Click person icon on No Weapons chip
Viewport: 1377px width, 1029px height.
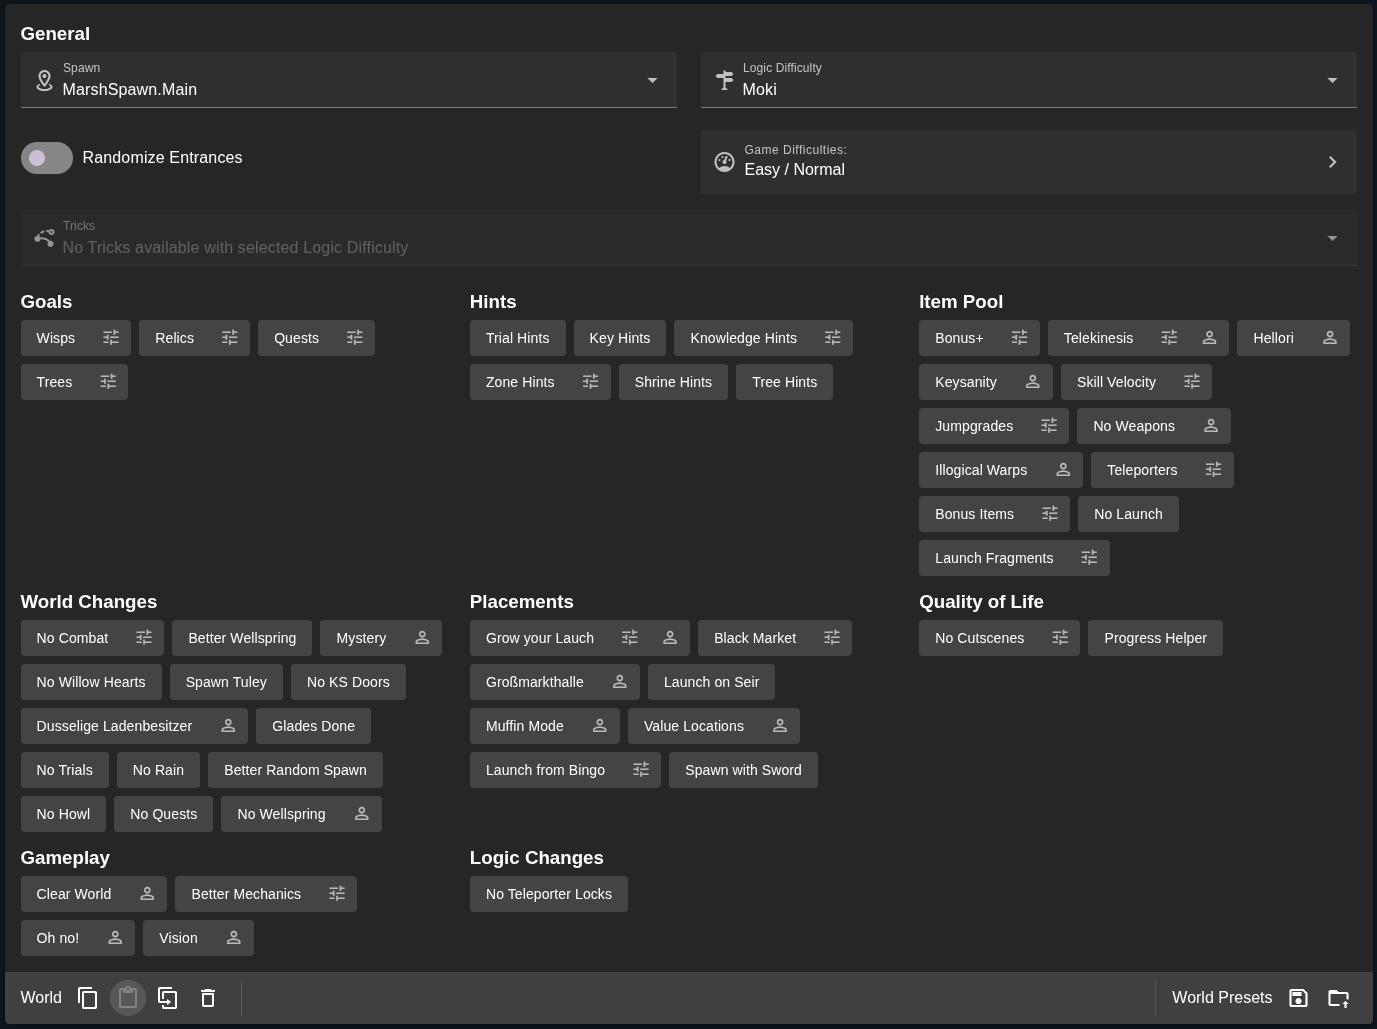point(1211,426)
